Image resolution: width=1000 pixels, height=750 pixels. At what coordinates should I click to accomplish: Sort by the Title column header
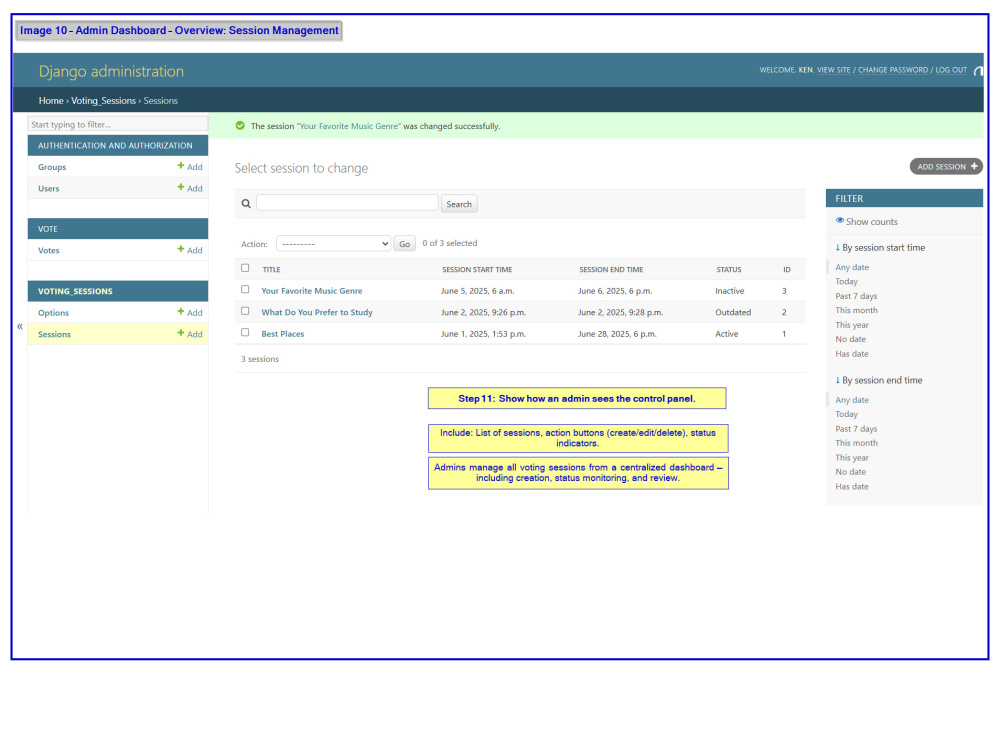272,270
